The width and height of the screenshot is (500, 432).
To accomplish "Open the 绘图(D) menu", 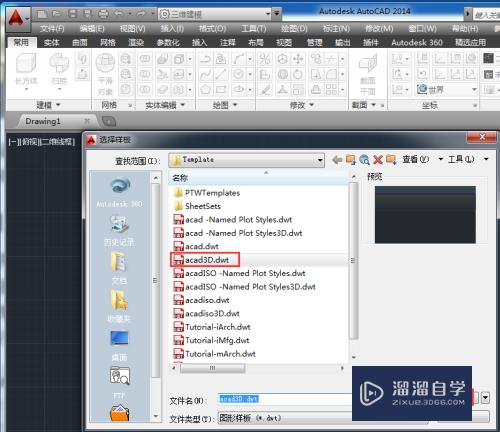I will click(294, 29).
